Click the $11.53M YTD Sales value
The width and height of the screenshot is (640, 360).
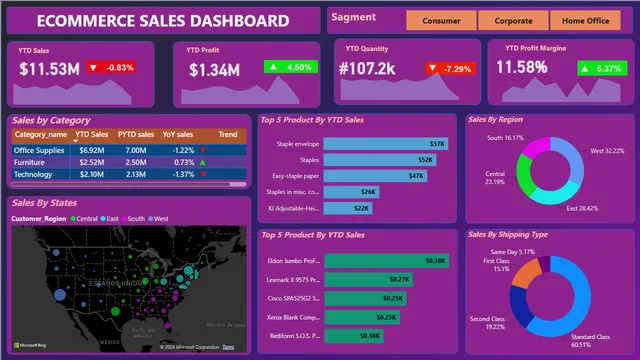point(49,69)
